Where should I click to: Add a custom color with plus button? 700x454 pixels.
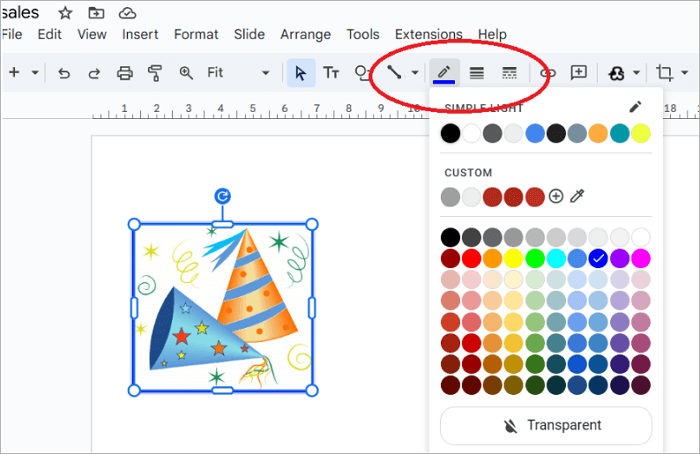556,197
